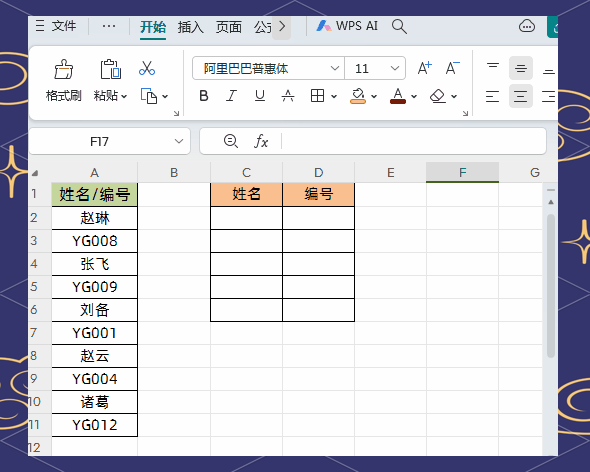
Task: Expand the borders dropdown arrow
Action: (x=334, y=97)
